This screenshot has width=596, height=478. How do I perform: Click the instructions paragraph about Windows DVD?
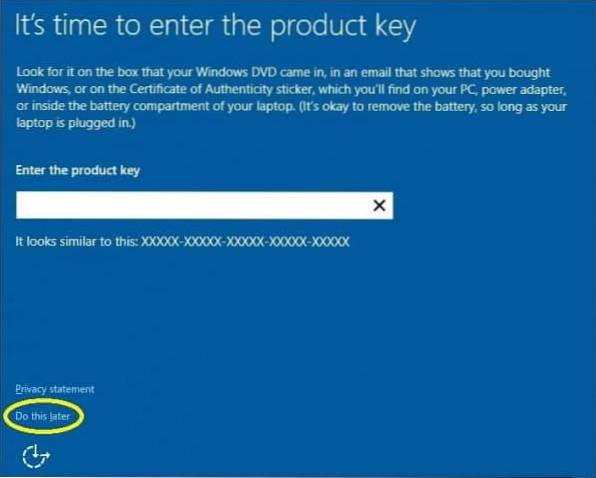point(292,98)
